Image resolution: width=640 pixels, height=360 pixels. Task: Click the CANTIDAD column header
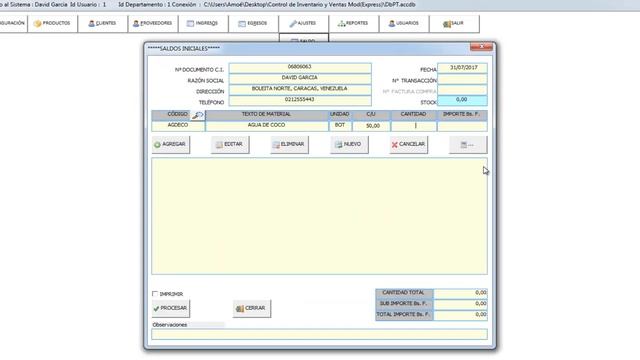(413, 115)
